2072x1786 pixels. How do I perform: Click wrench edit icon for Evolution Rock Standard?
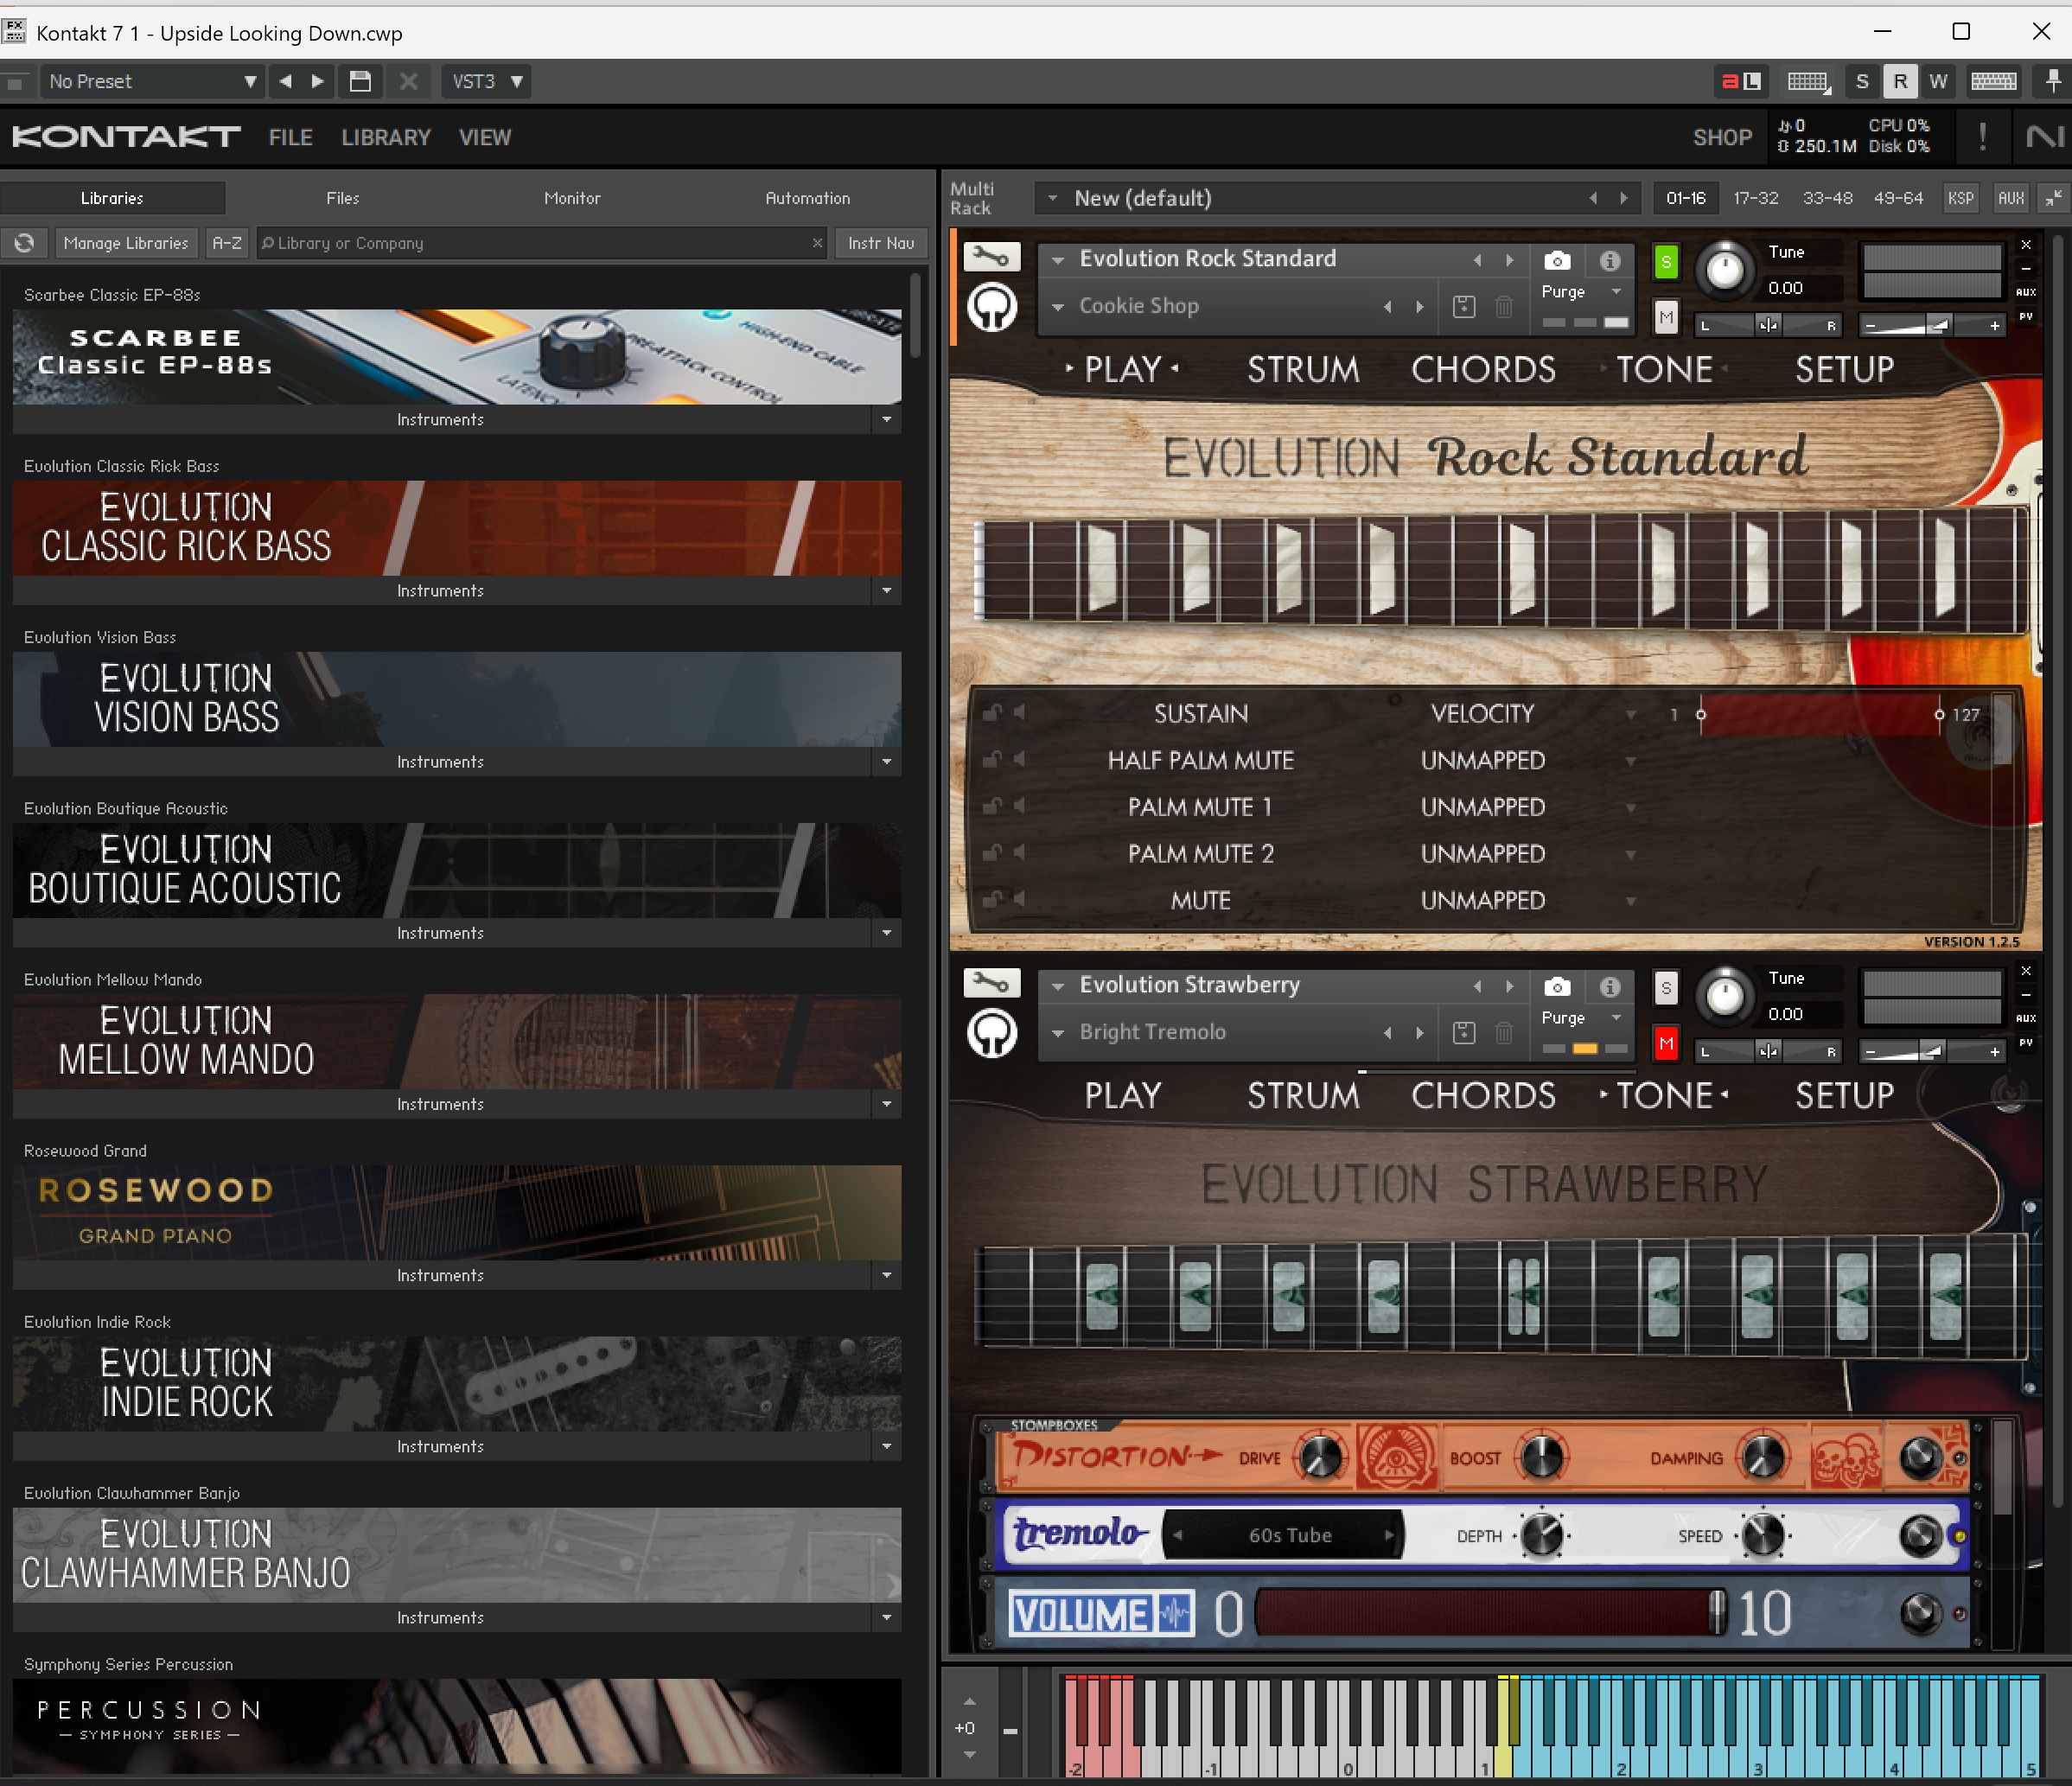[x=991, y=258]
